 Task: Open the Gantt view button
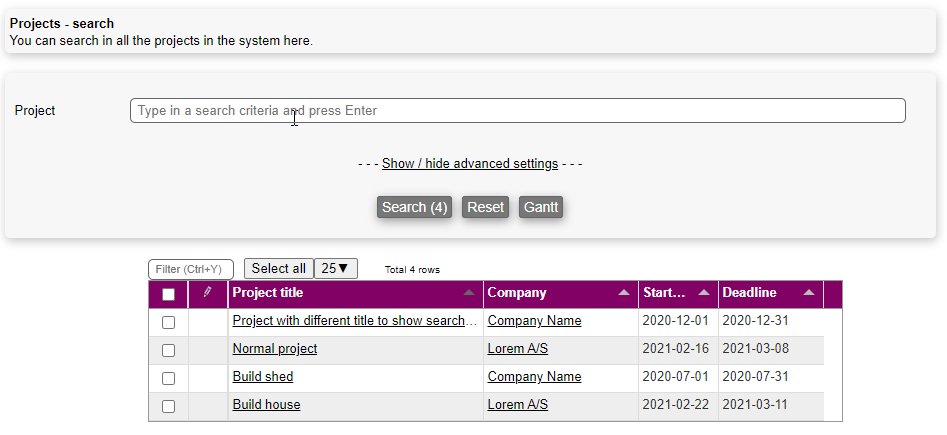point(541,207)
